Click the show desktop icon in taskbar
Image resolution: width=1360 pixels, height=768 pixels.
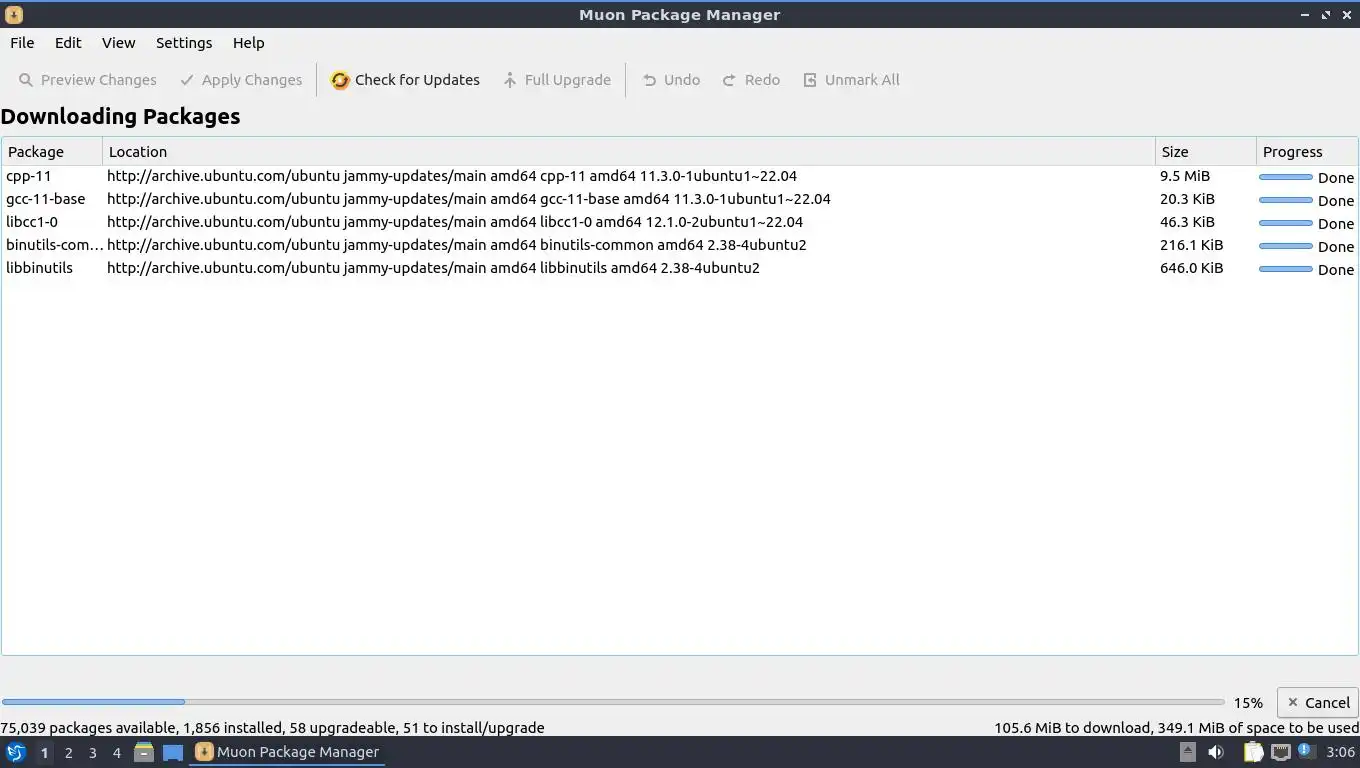tap(173, 752)
